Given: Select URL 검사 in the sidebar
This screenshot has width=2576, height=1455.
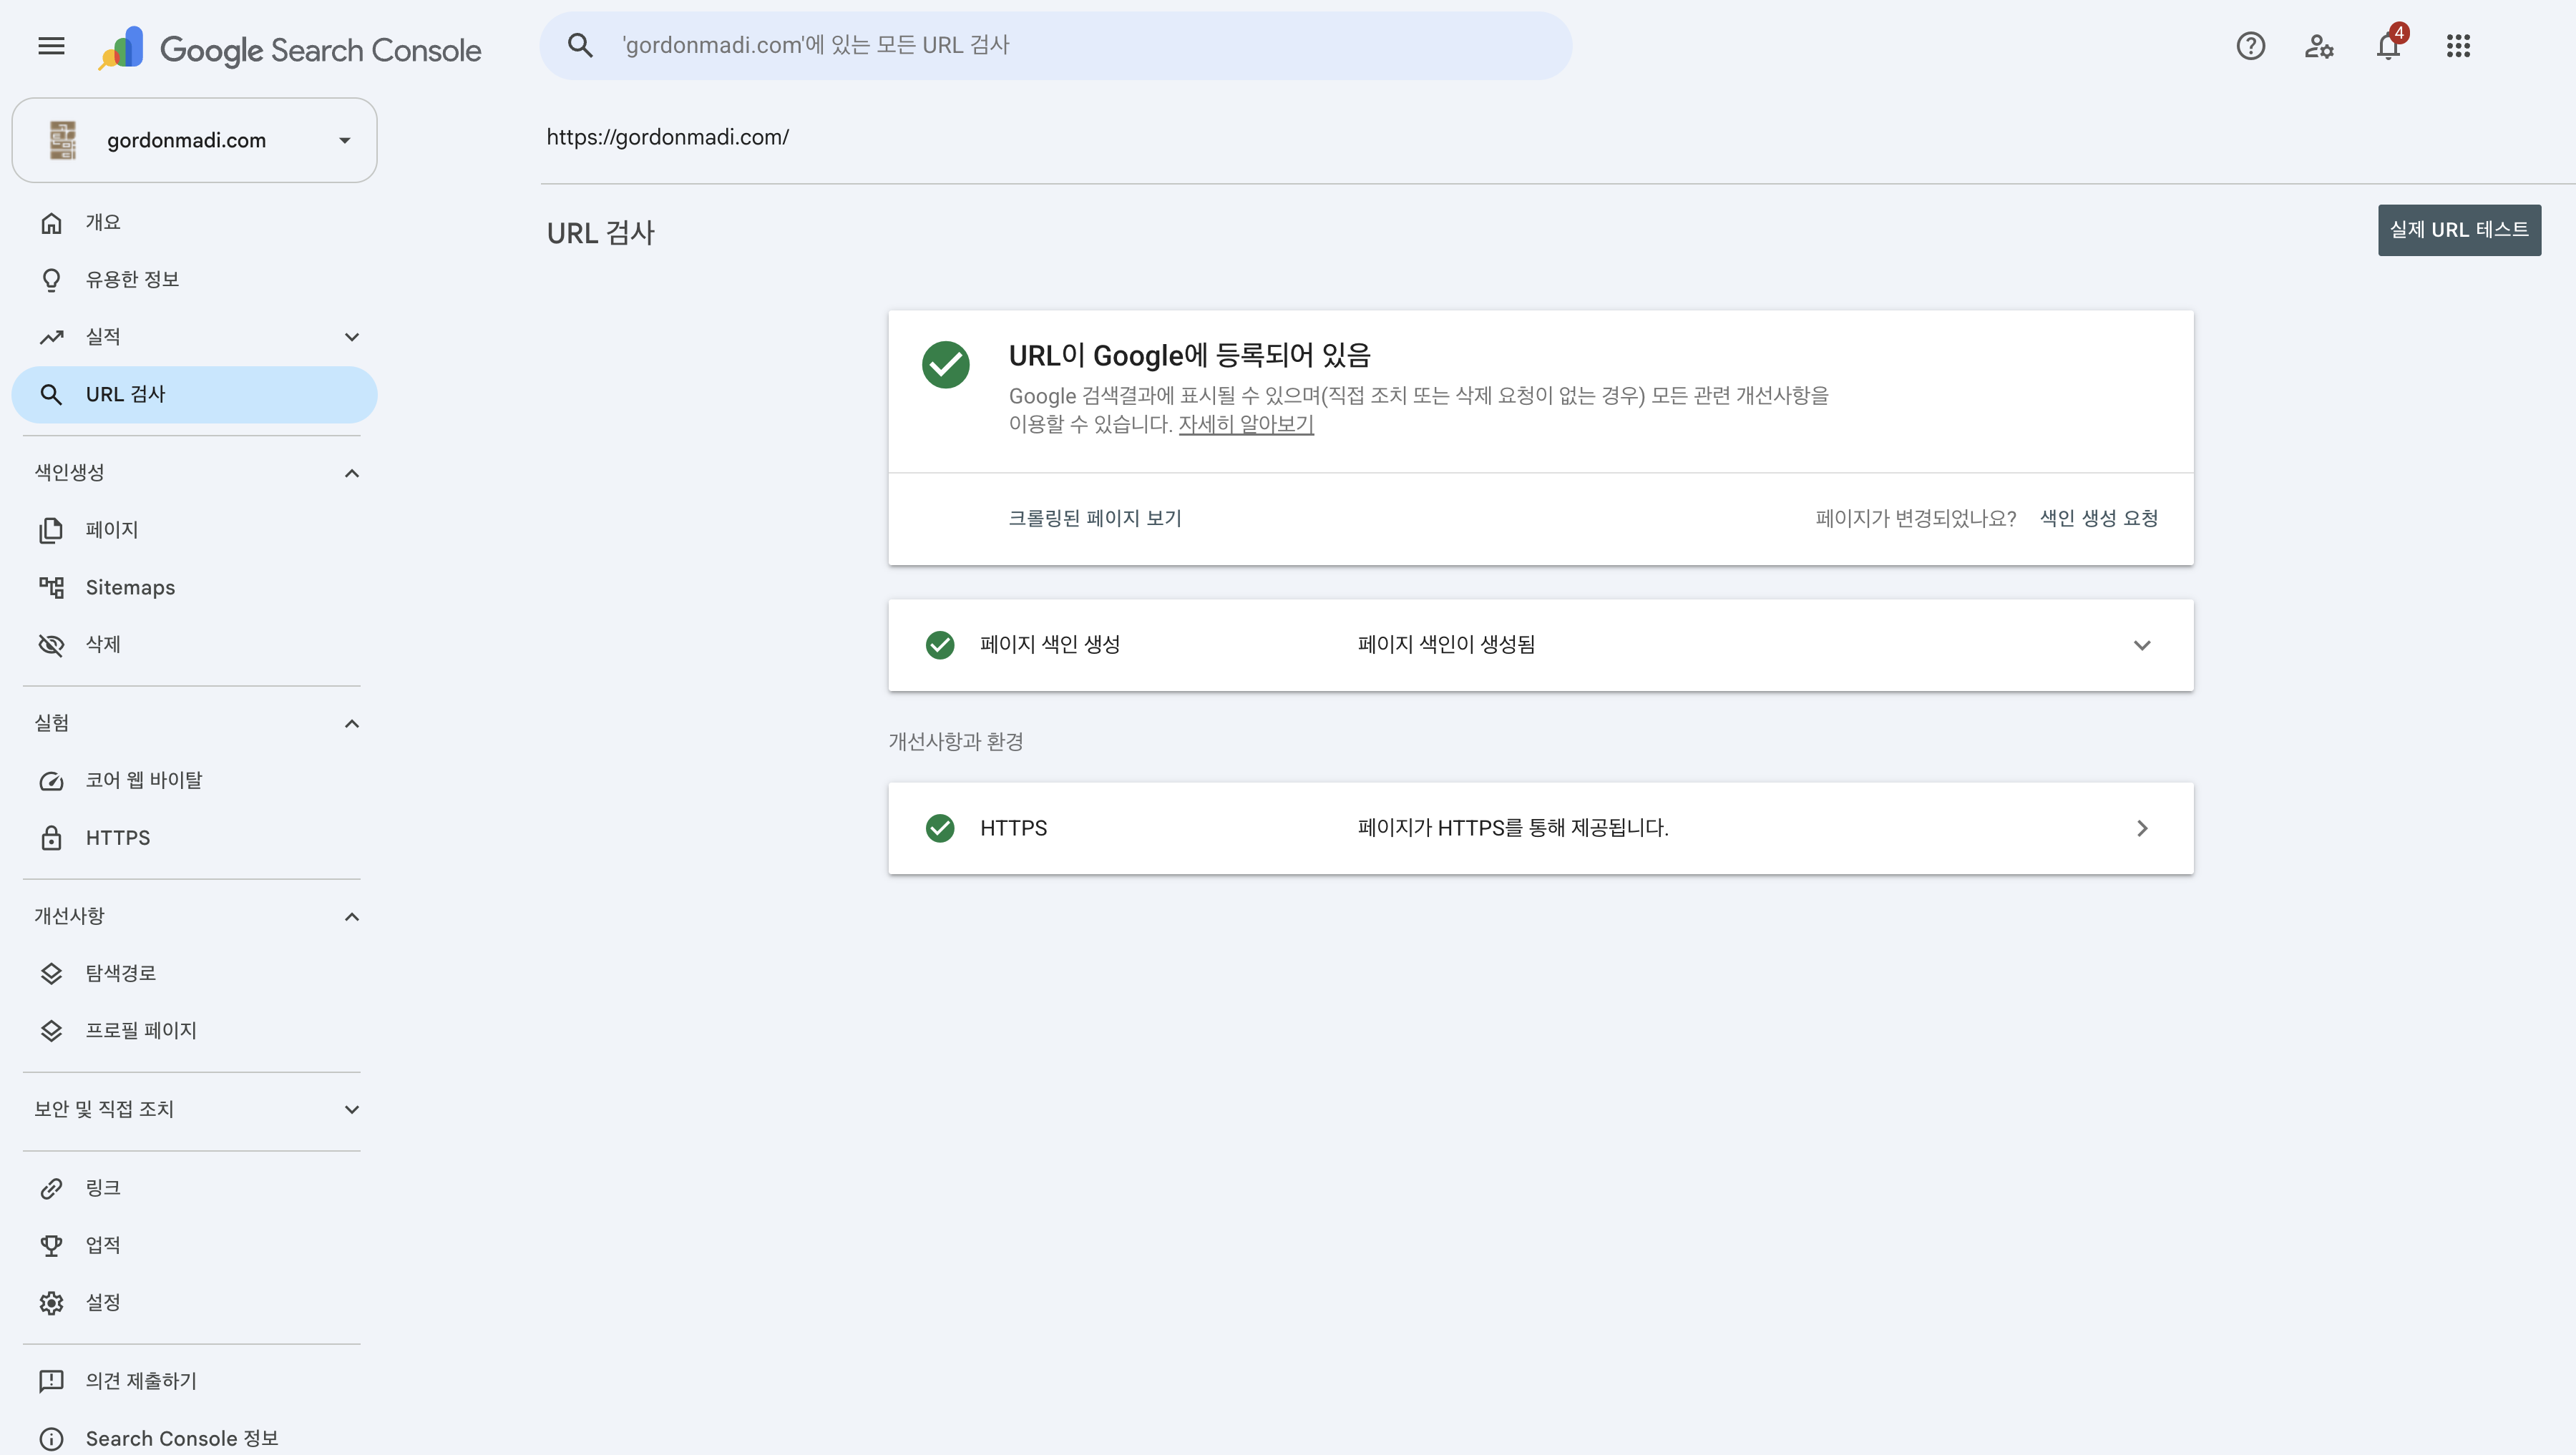Looking at the screenshot, I should click(194, 394).
